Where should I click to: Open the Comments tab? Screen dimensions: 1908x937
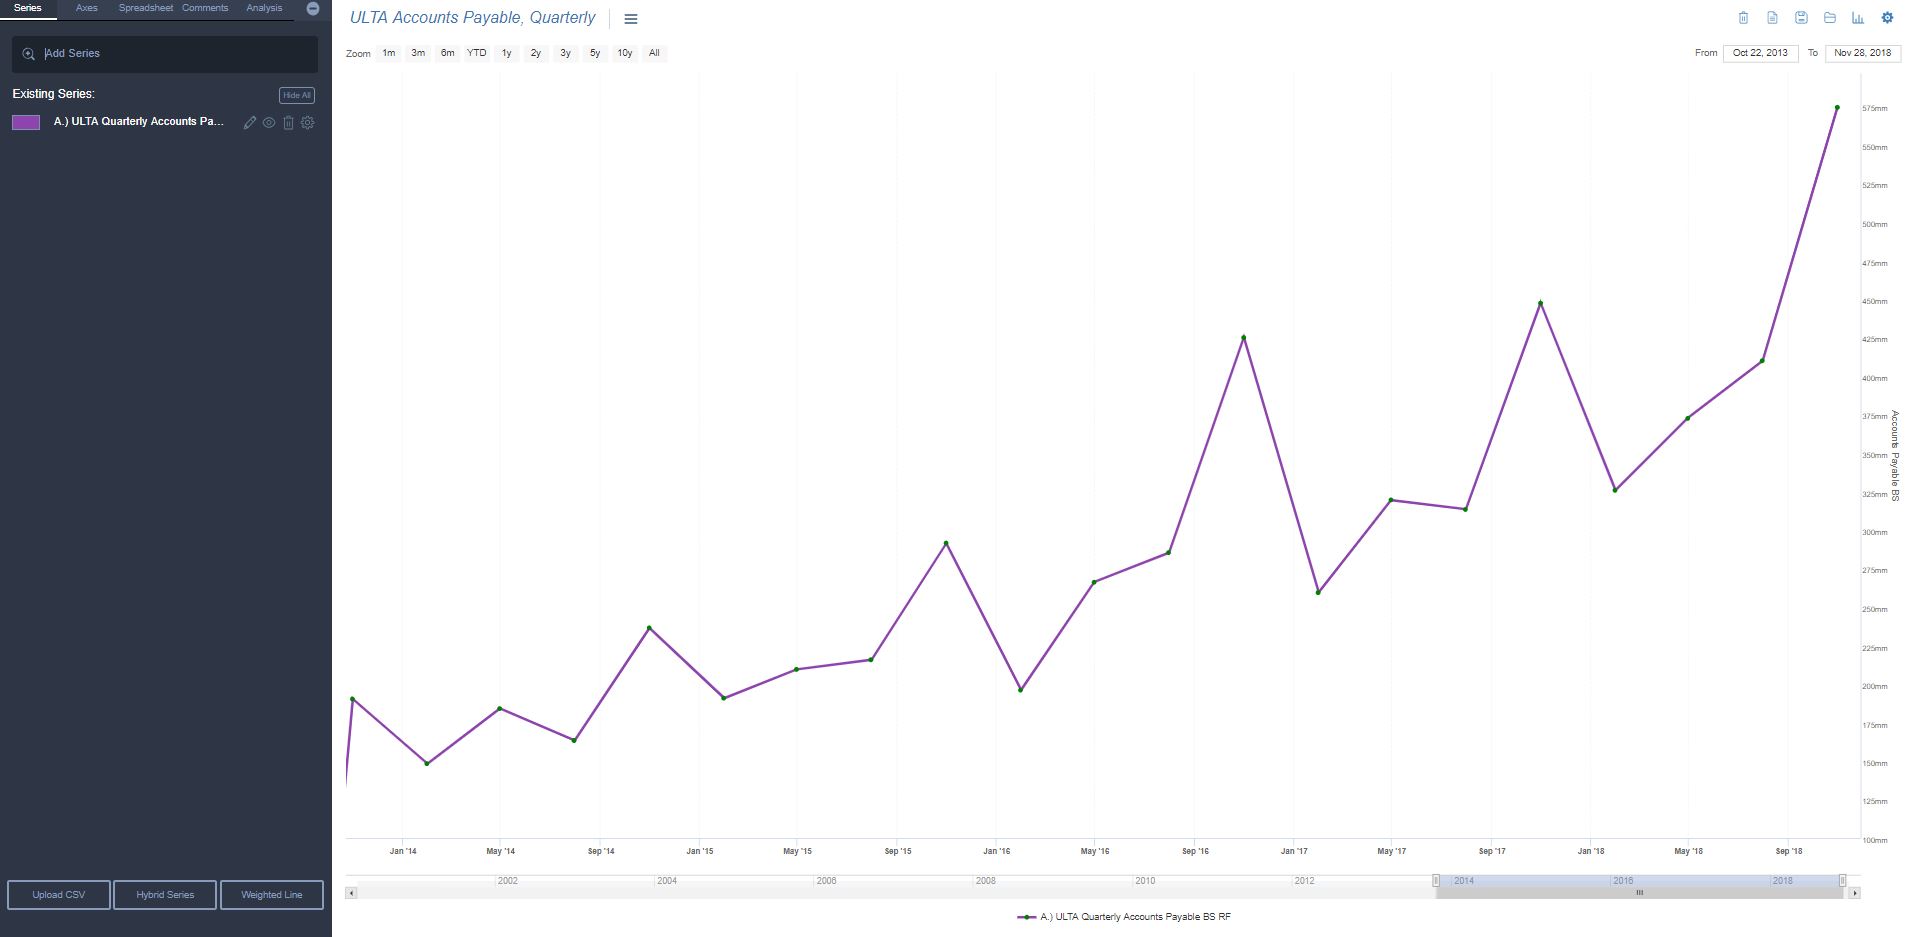(x=205, y=8)
